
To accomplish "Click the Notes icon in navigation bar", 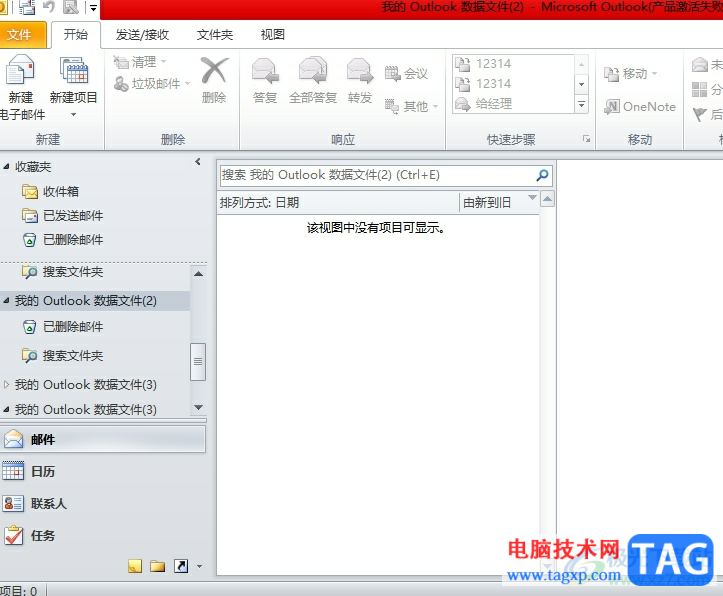I will click(x=135, y=566).
